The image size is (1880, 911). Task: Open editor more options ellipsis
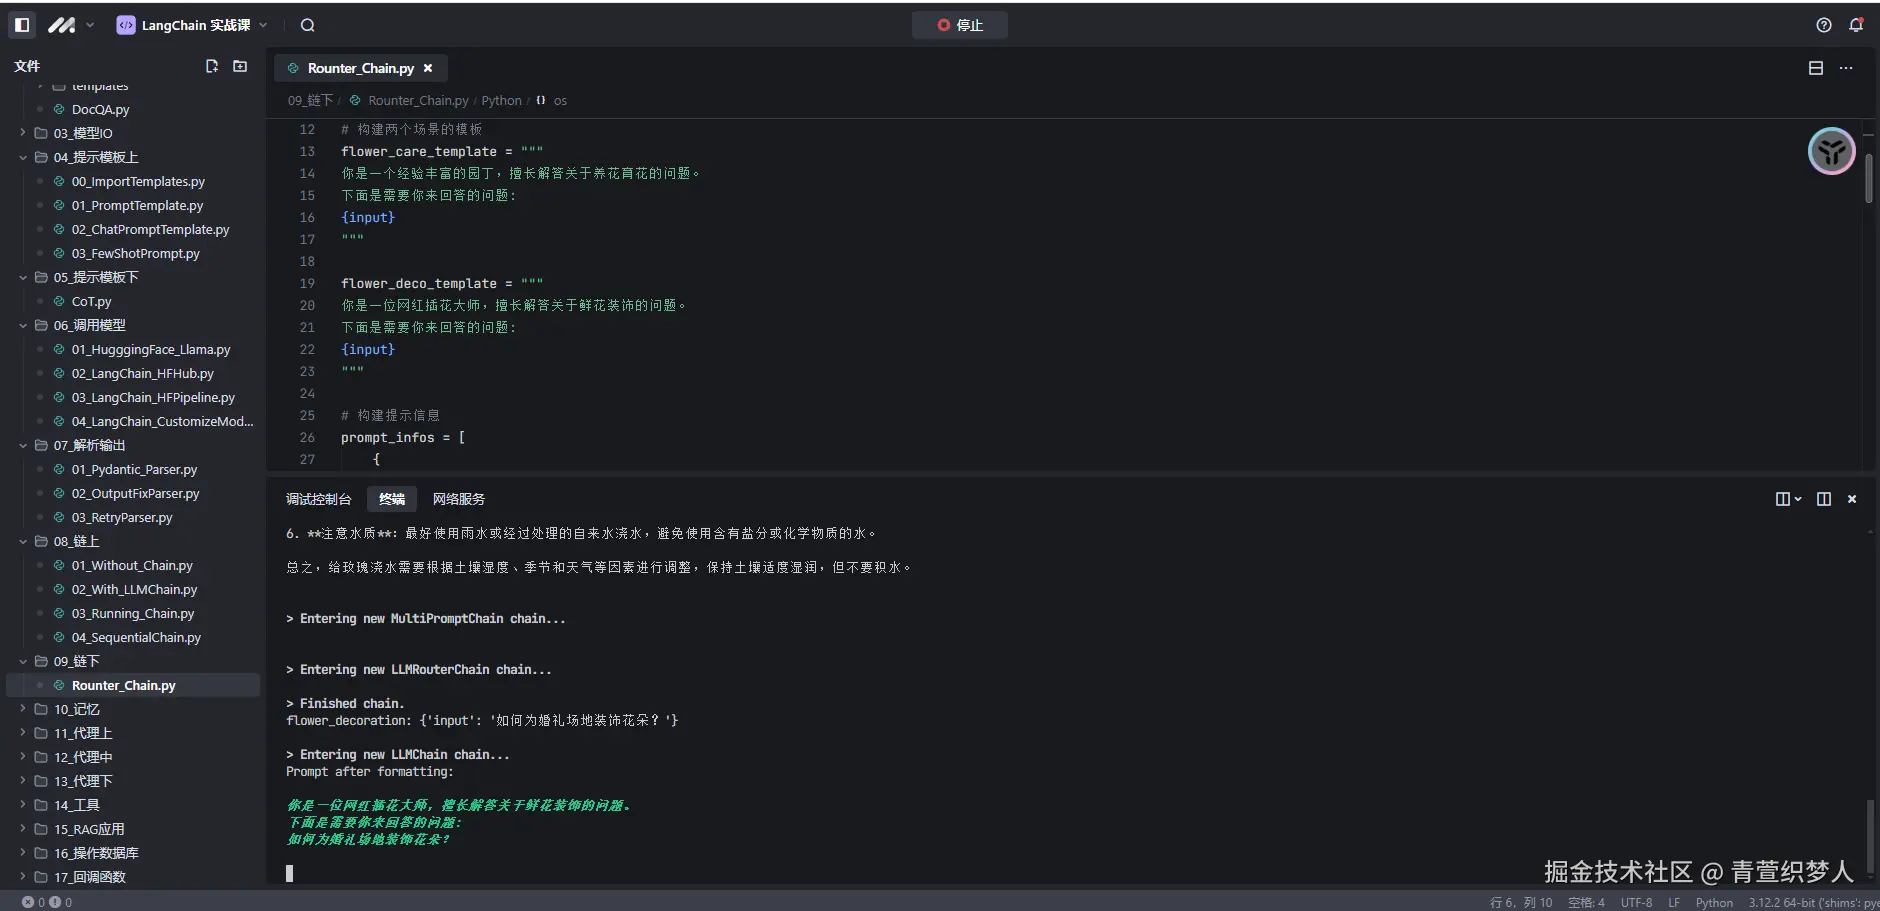(x=1846, y=68)
